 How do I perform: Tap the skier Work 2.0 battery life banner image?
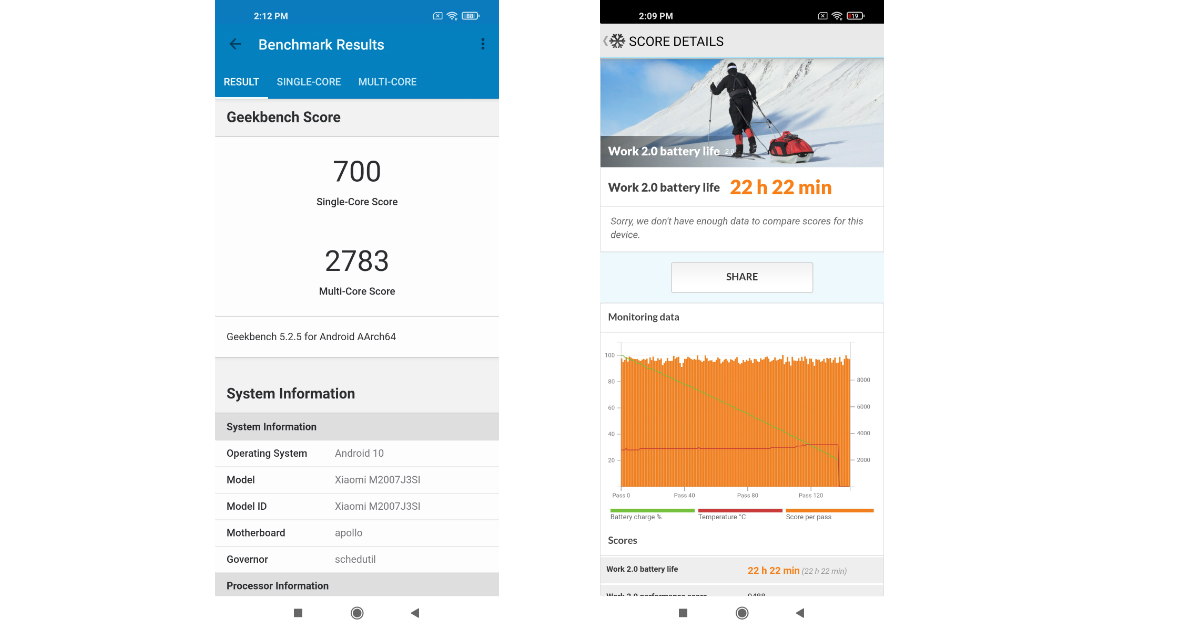742,112
